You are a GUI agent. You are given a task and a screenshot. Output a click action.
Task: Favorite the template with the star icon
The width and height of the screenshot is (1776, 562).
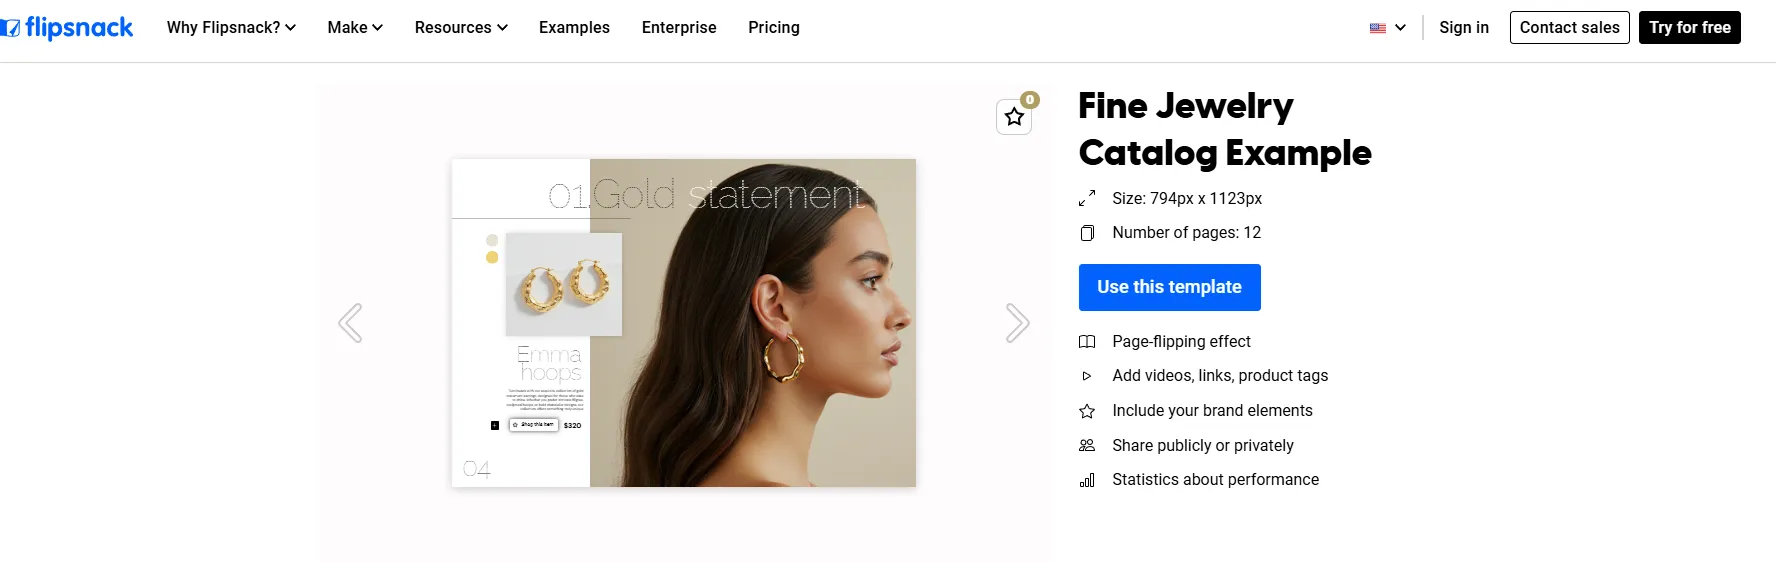[x=1014, y=117]
